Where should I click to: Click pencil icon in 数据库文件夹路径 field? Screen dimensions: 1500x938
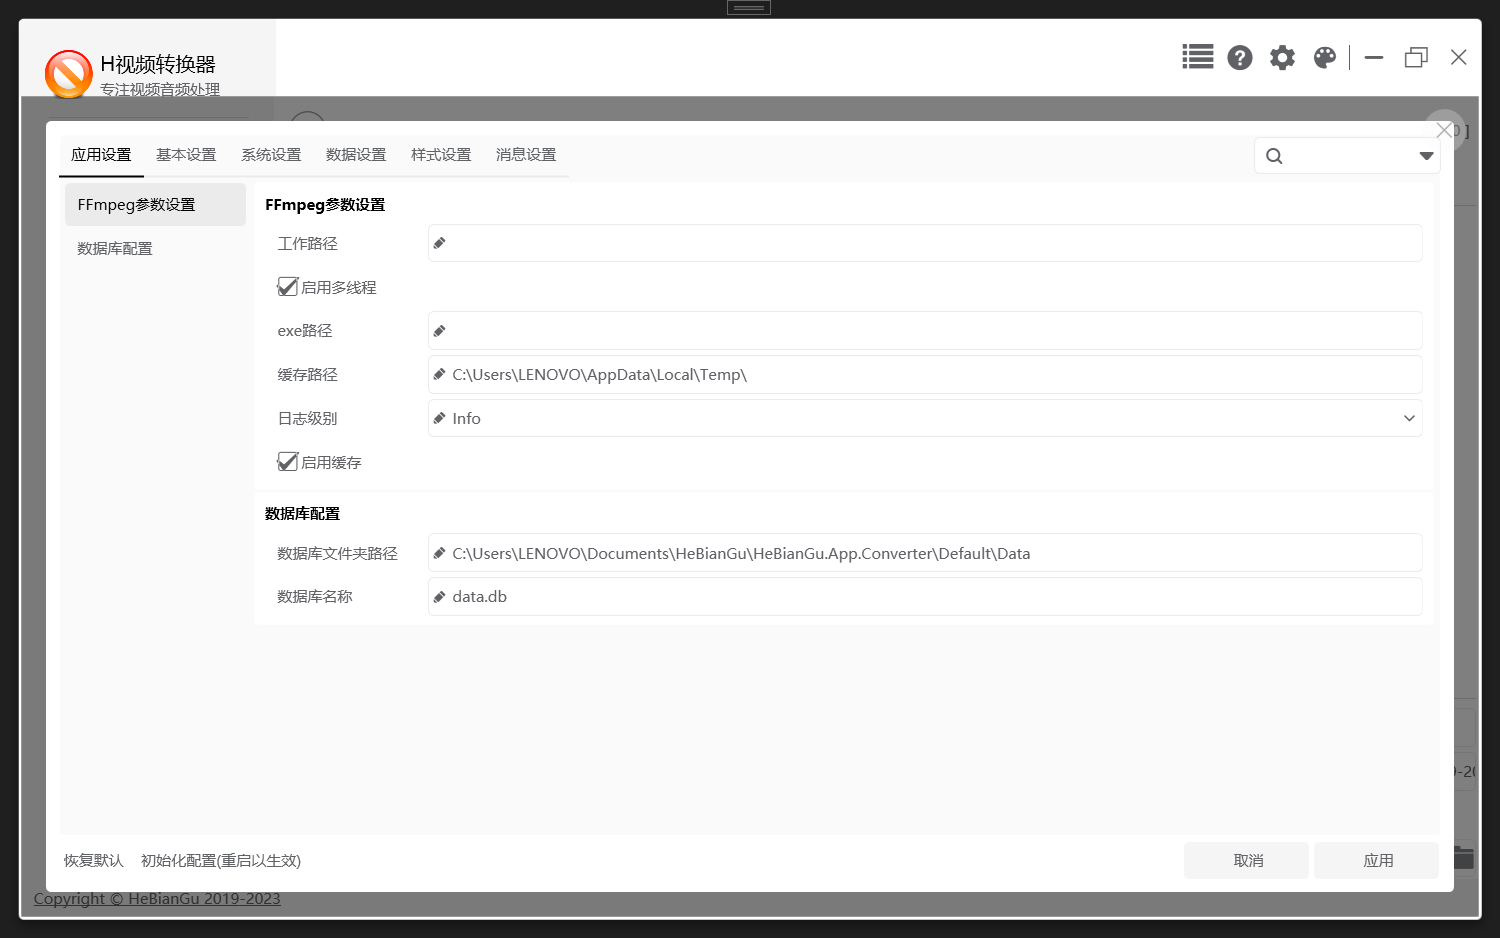[439, 553]
